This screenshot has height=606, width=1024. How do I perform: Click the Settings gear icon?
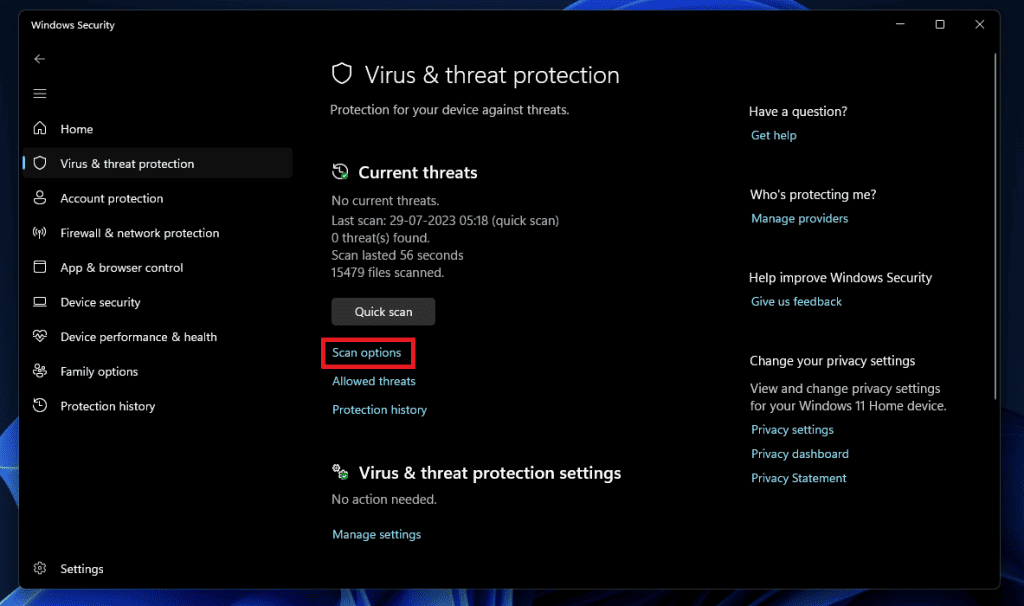coord(40,569)
